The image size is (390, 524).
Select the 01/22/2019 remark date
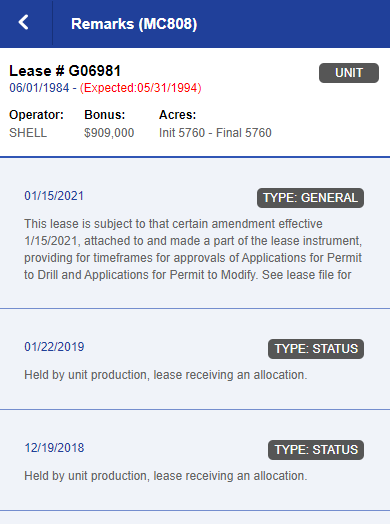point(54,347)
